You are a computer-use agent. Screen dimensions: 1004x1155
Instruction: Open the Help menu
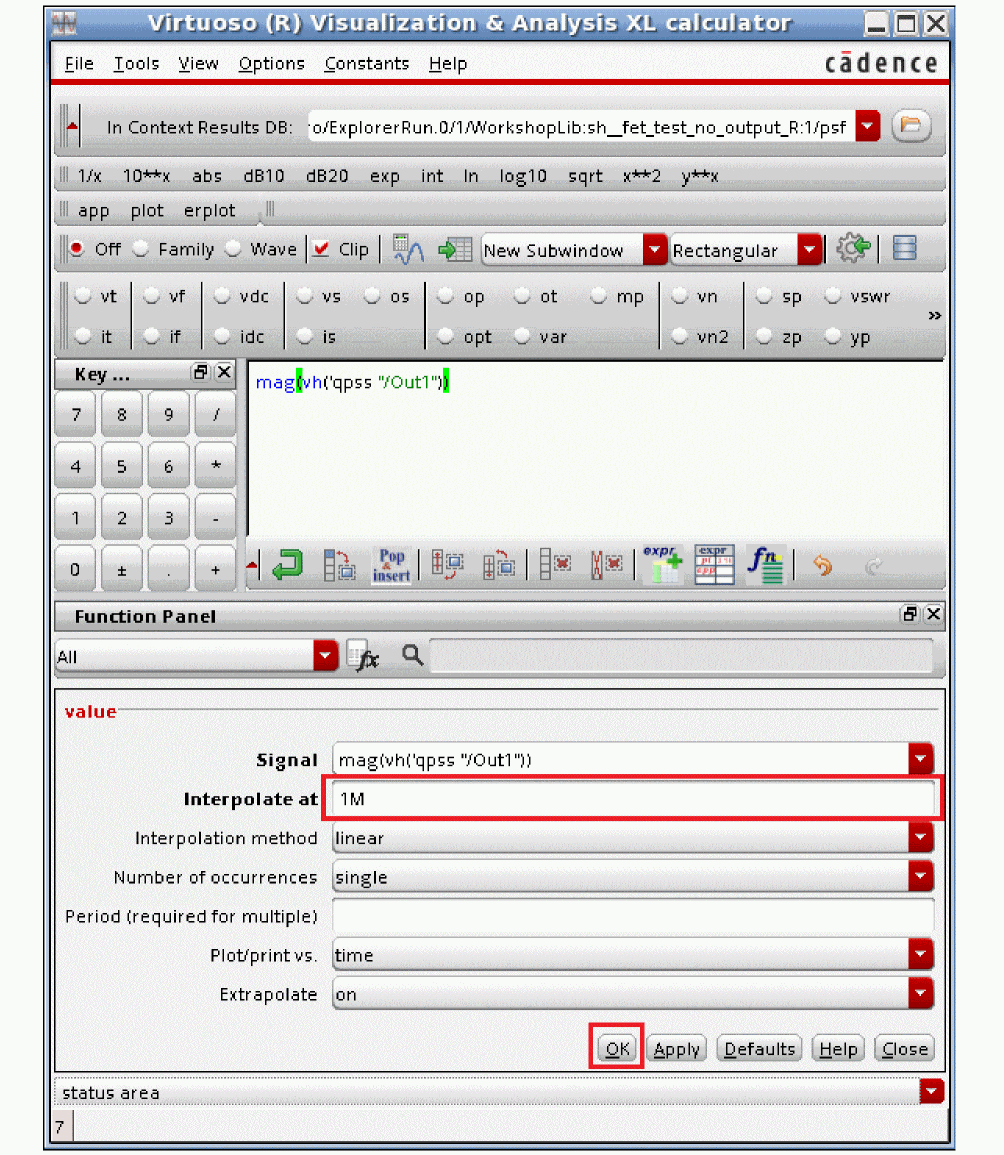448,64
